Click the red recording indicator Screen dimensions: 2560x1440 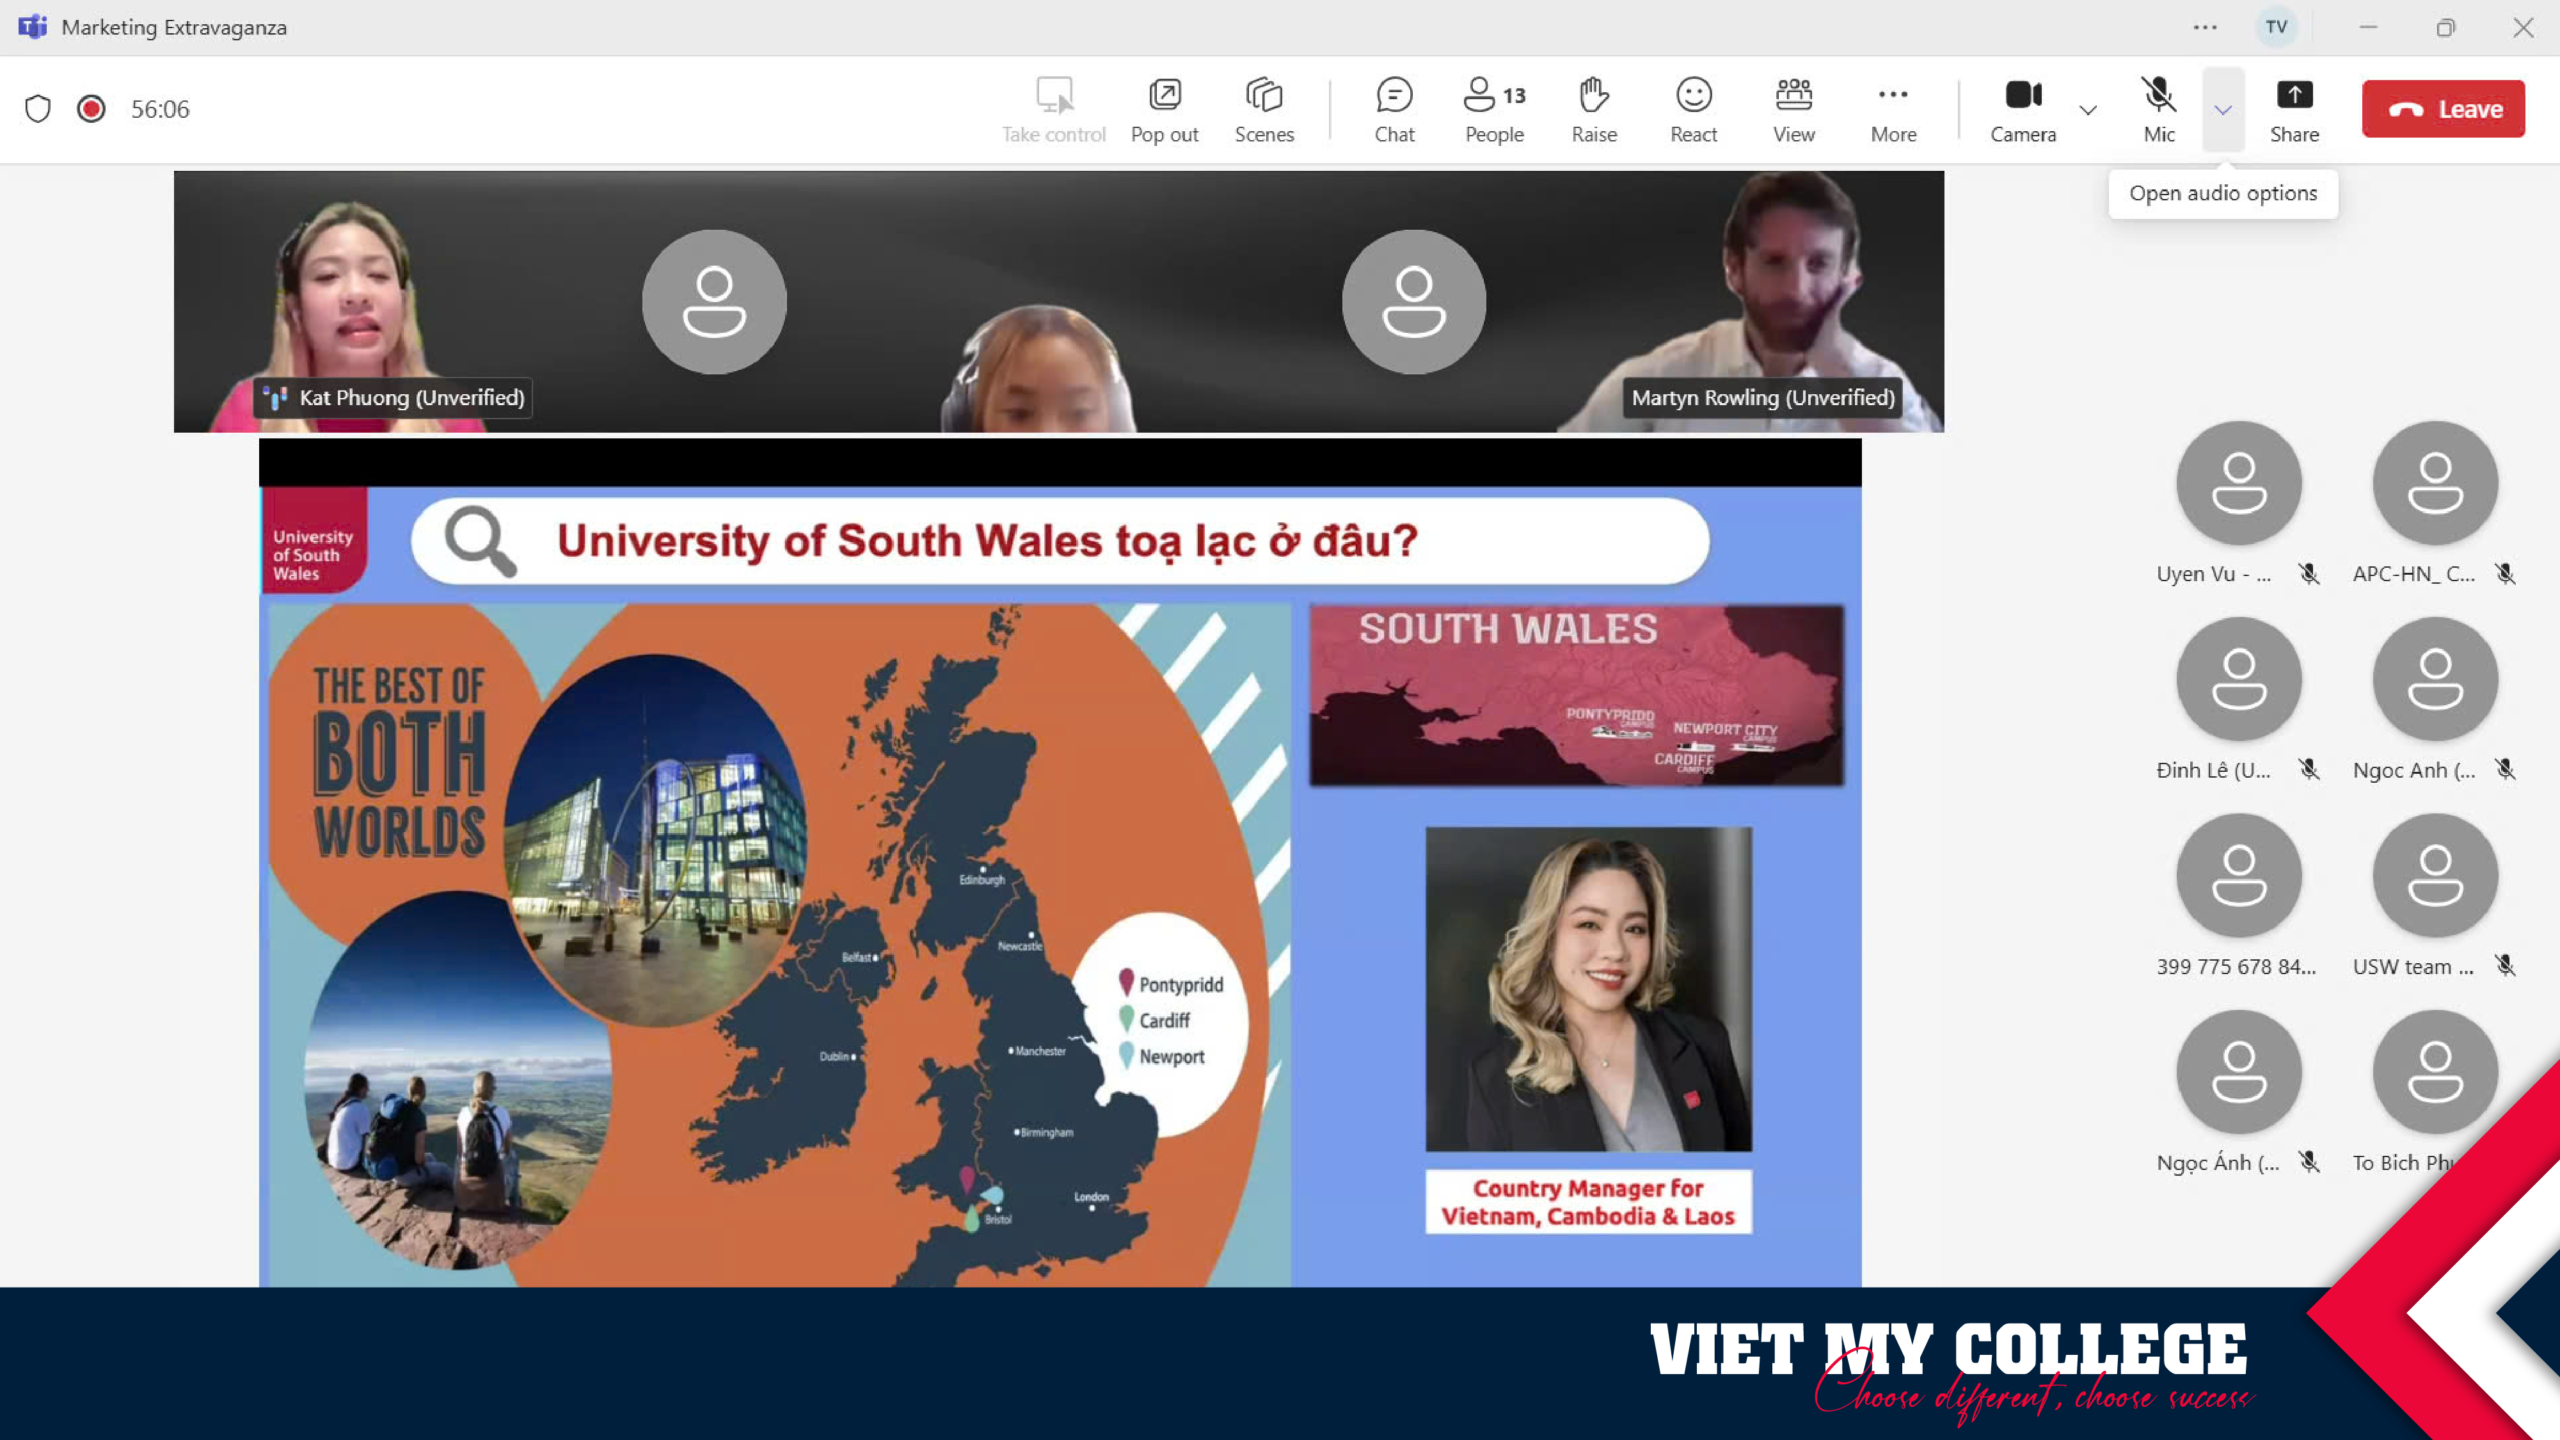click(91, 108)
